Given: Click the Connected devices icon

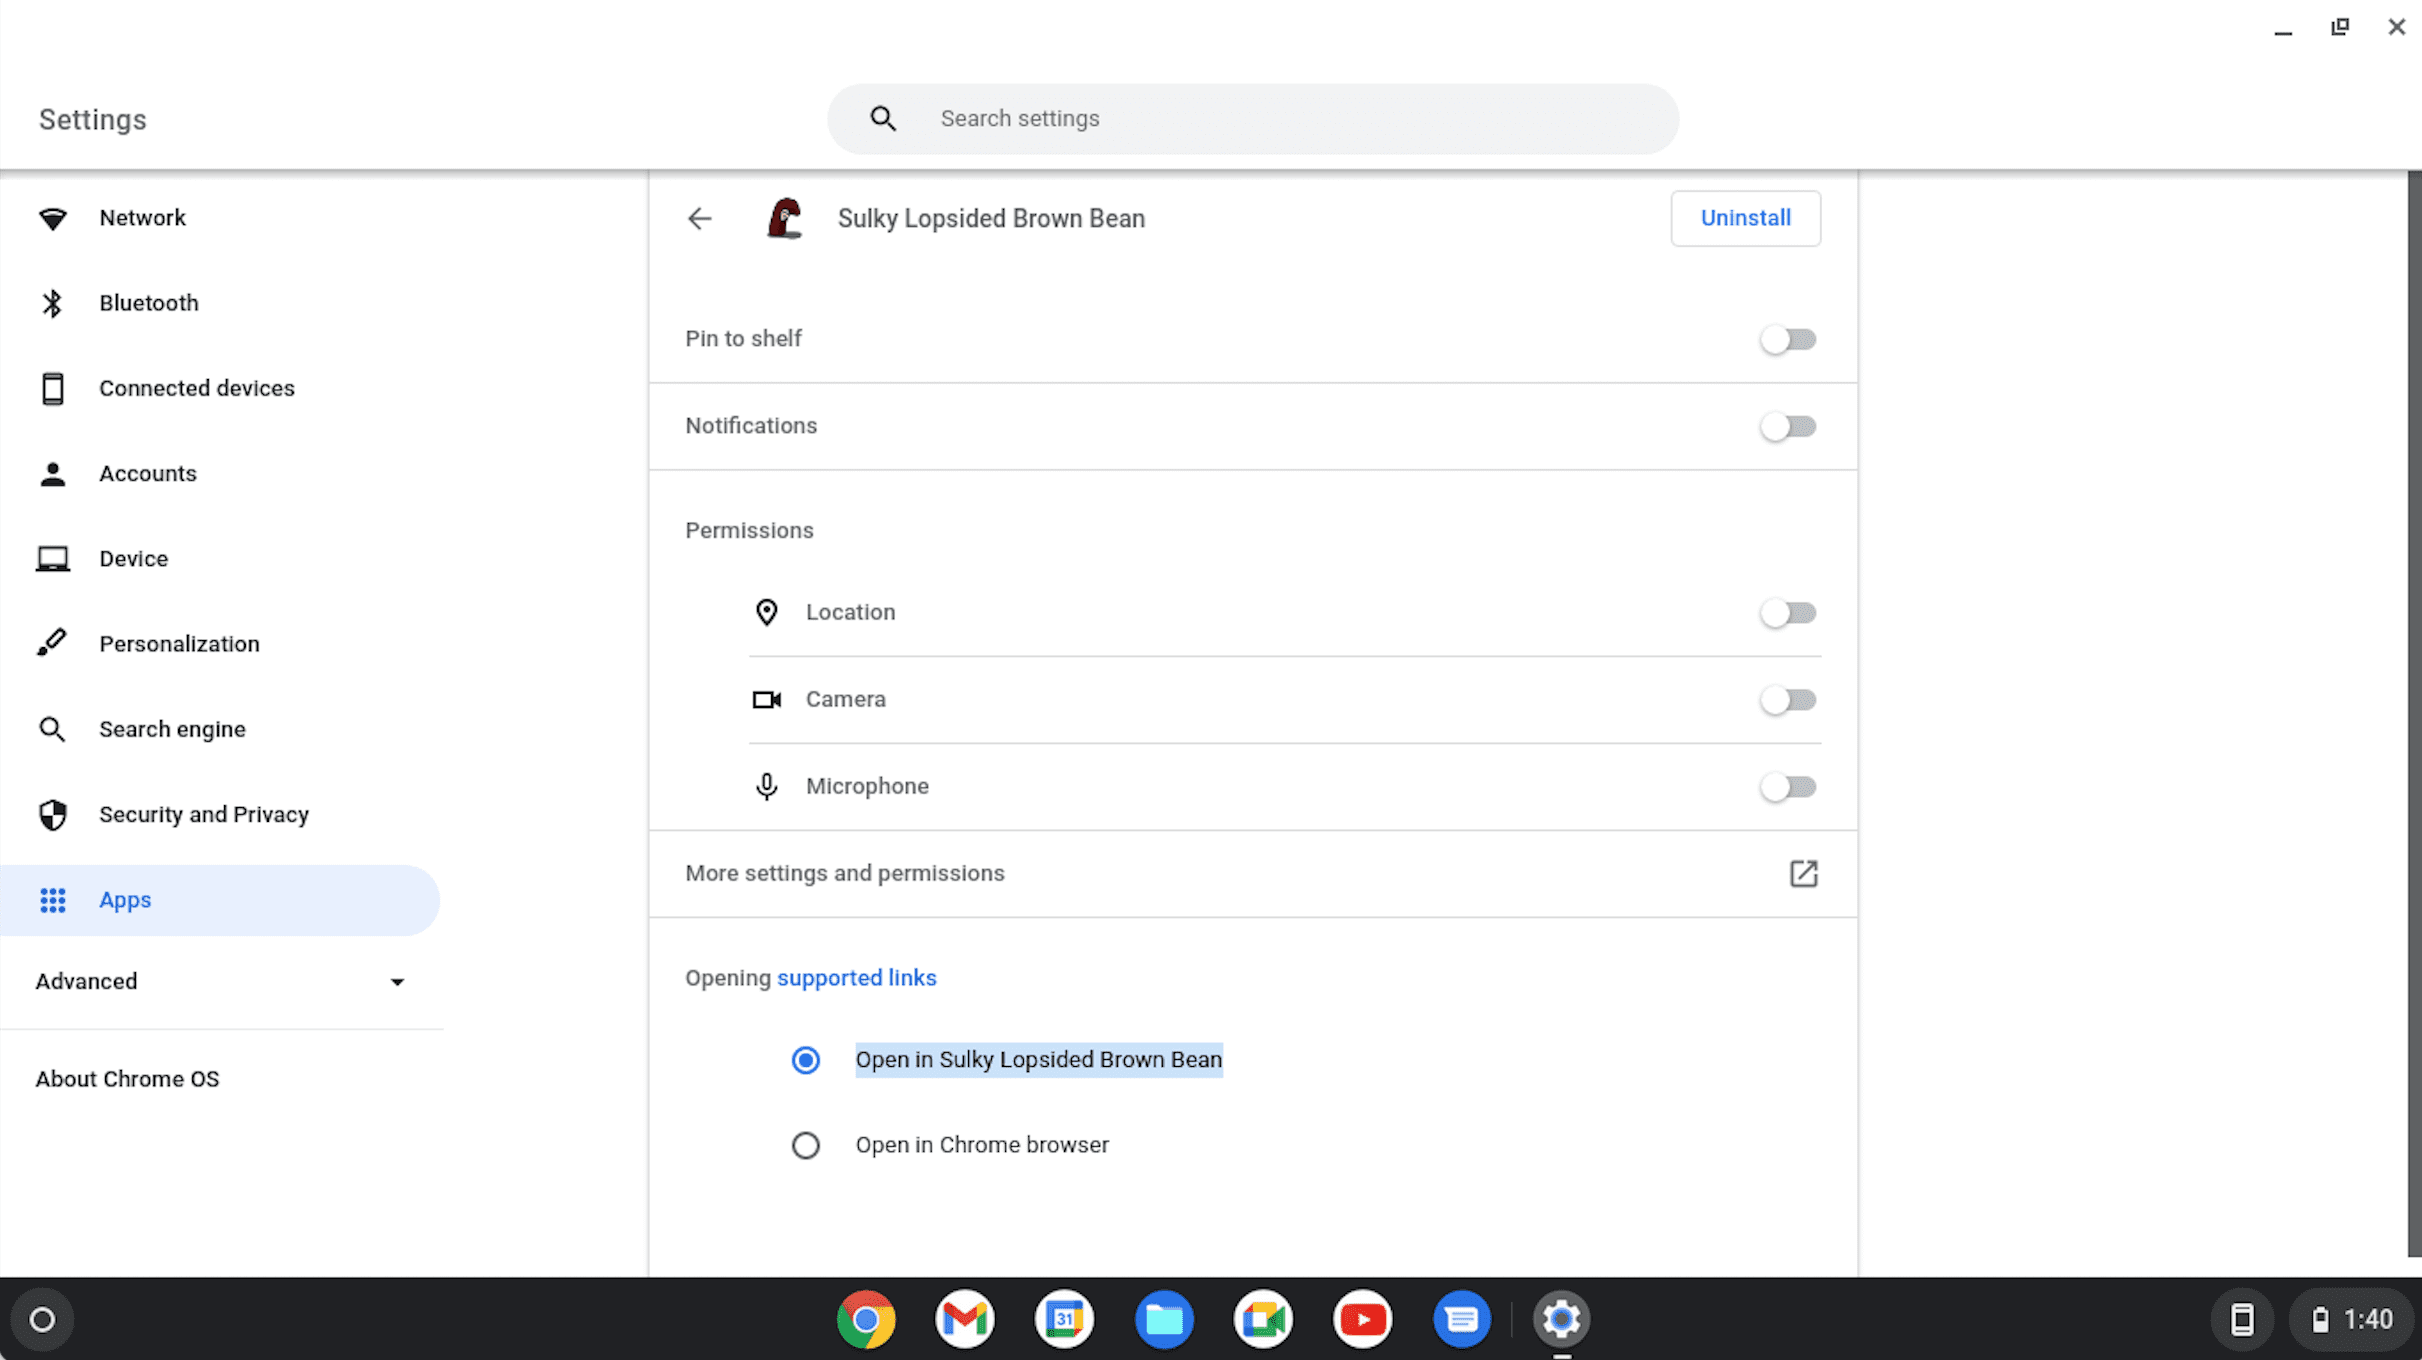Looking at the screenshot, I should [53, 387].
